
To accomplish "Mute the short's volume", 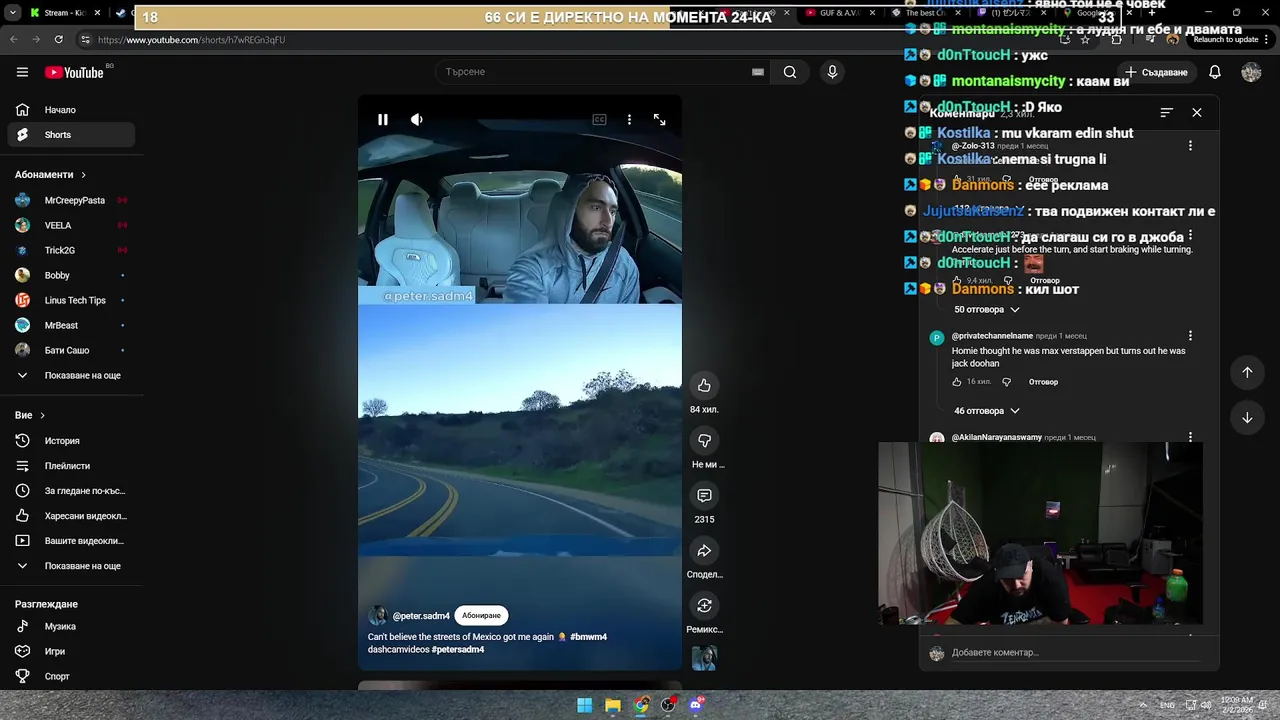I will click(x=417, y=120).
